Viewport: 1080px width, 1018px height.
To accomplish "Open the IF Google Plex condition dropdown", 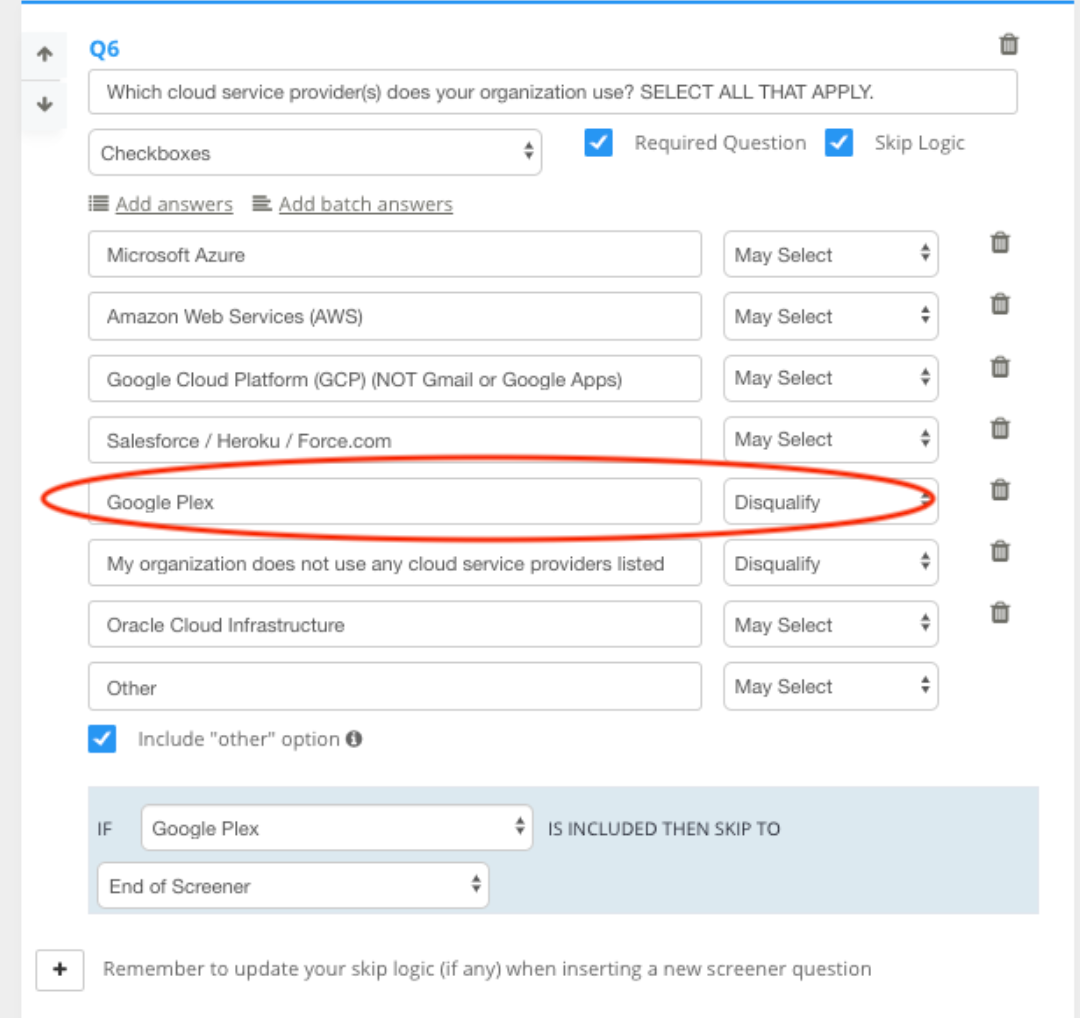I will click(336, 828).
